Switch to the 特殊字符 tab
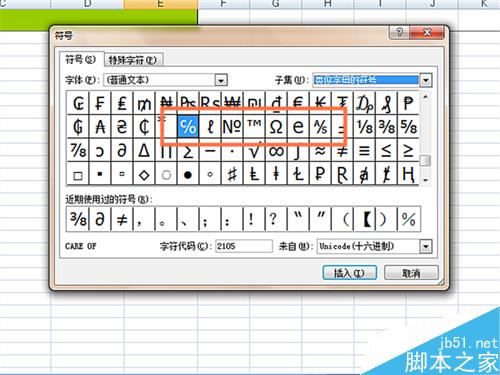Screen dimensions: 500x375 point(133,60)
